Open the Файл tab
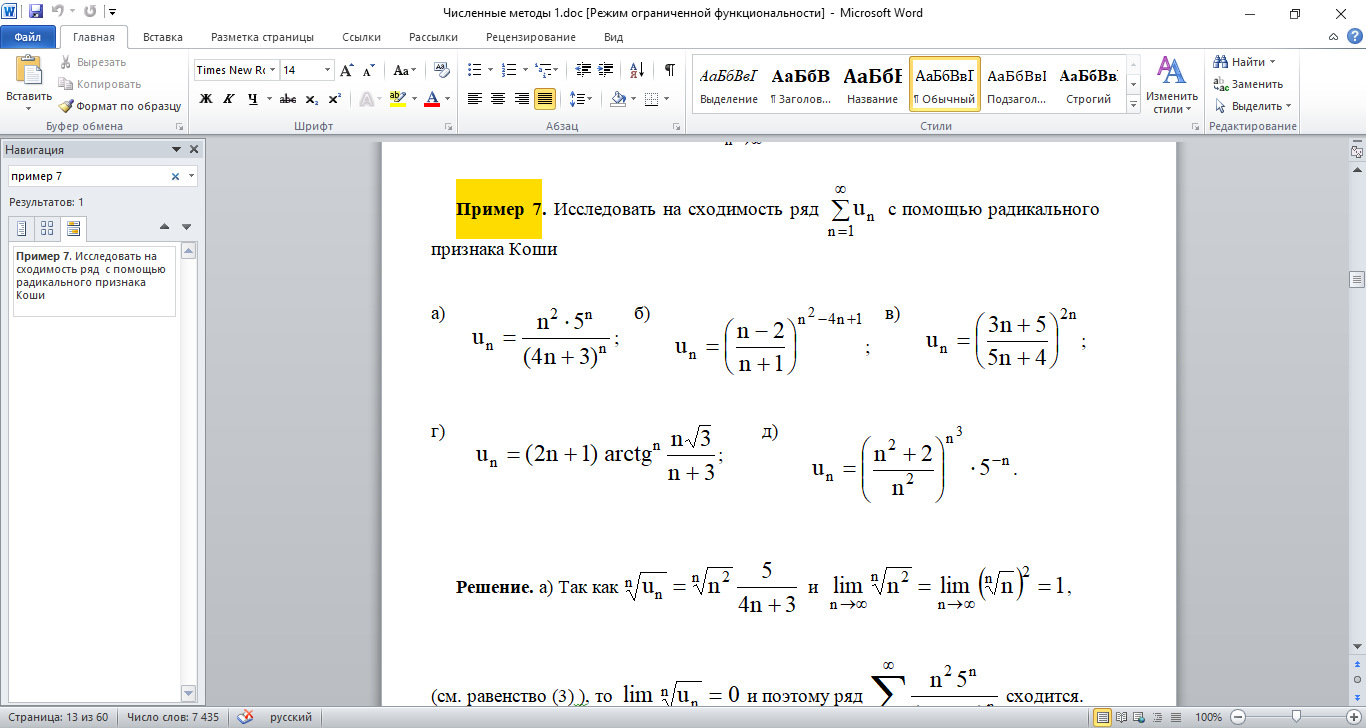Screen dimensions: 1366x728 click(x=28, y=37)
